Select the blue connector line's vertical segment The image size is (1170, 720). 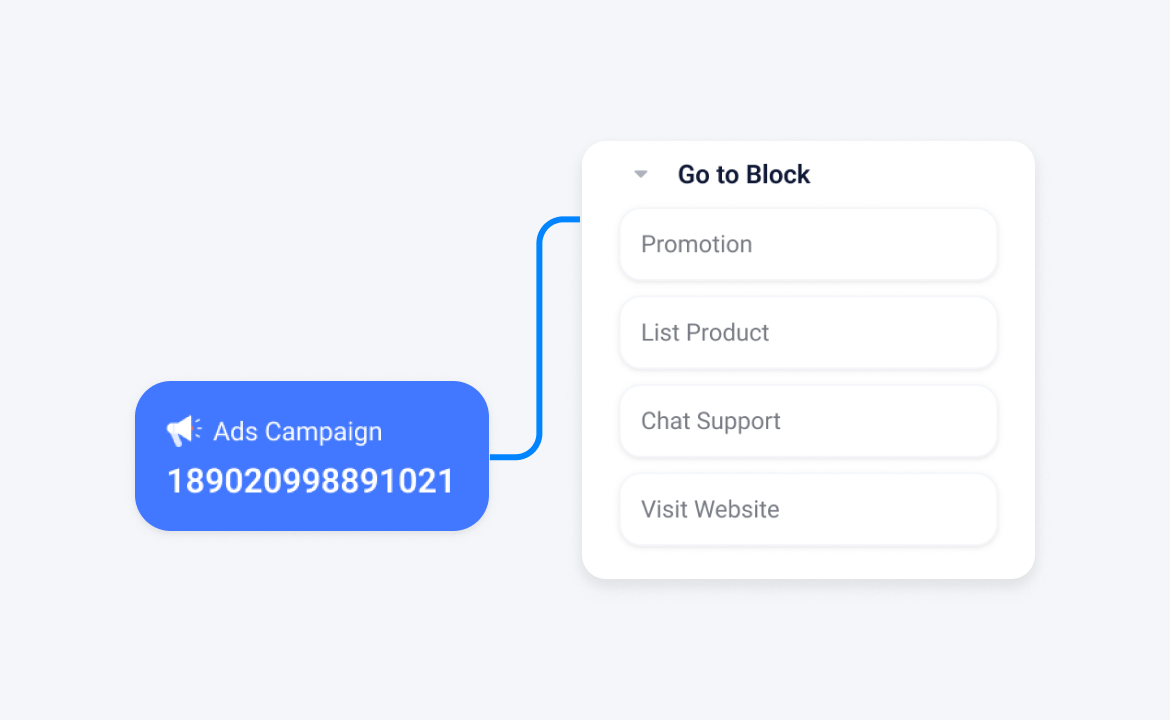tap(539, 336)
